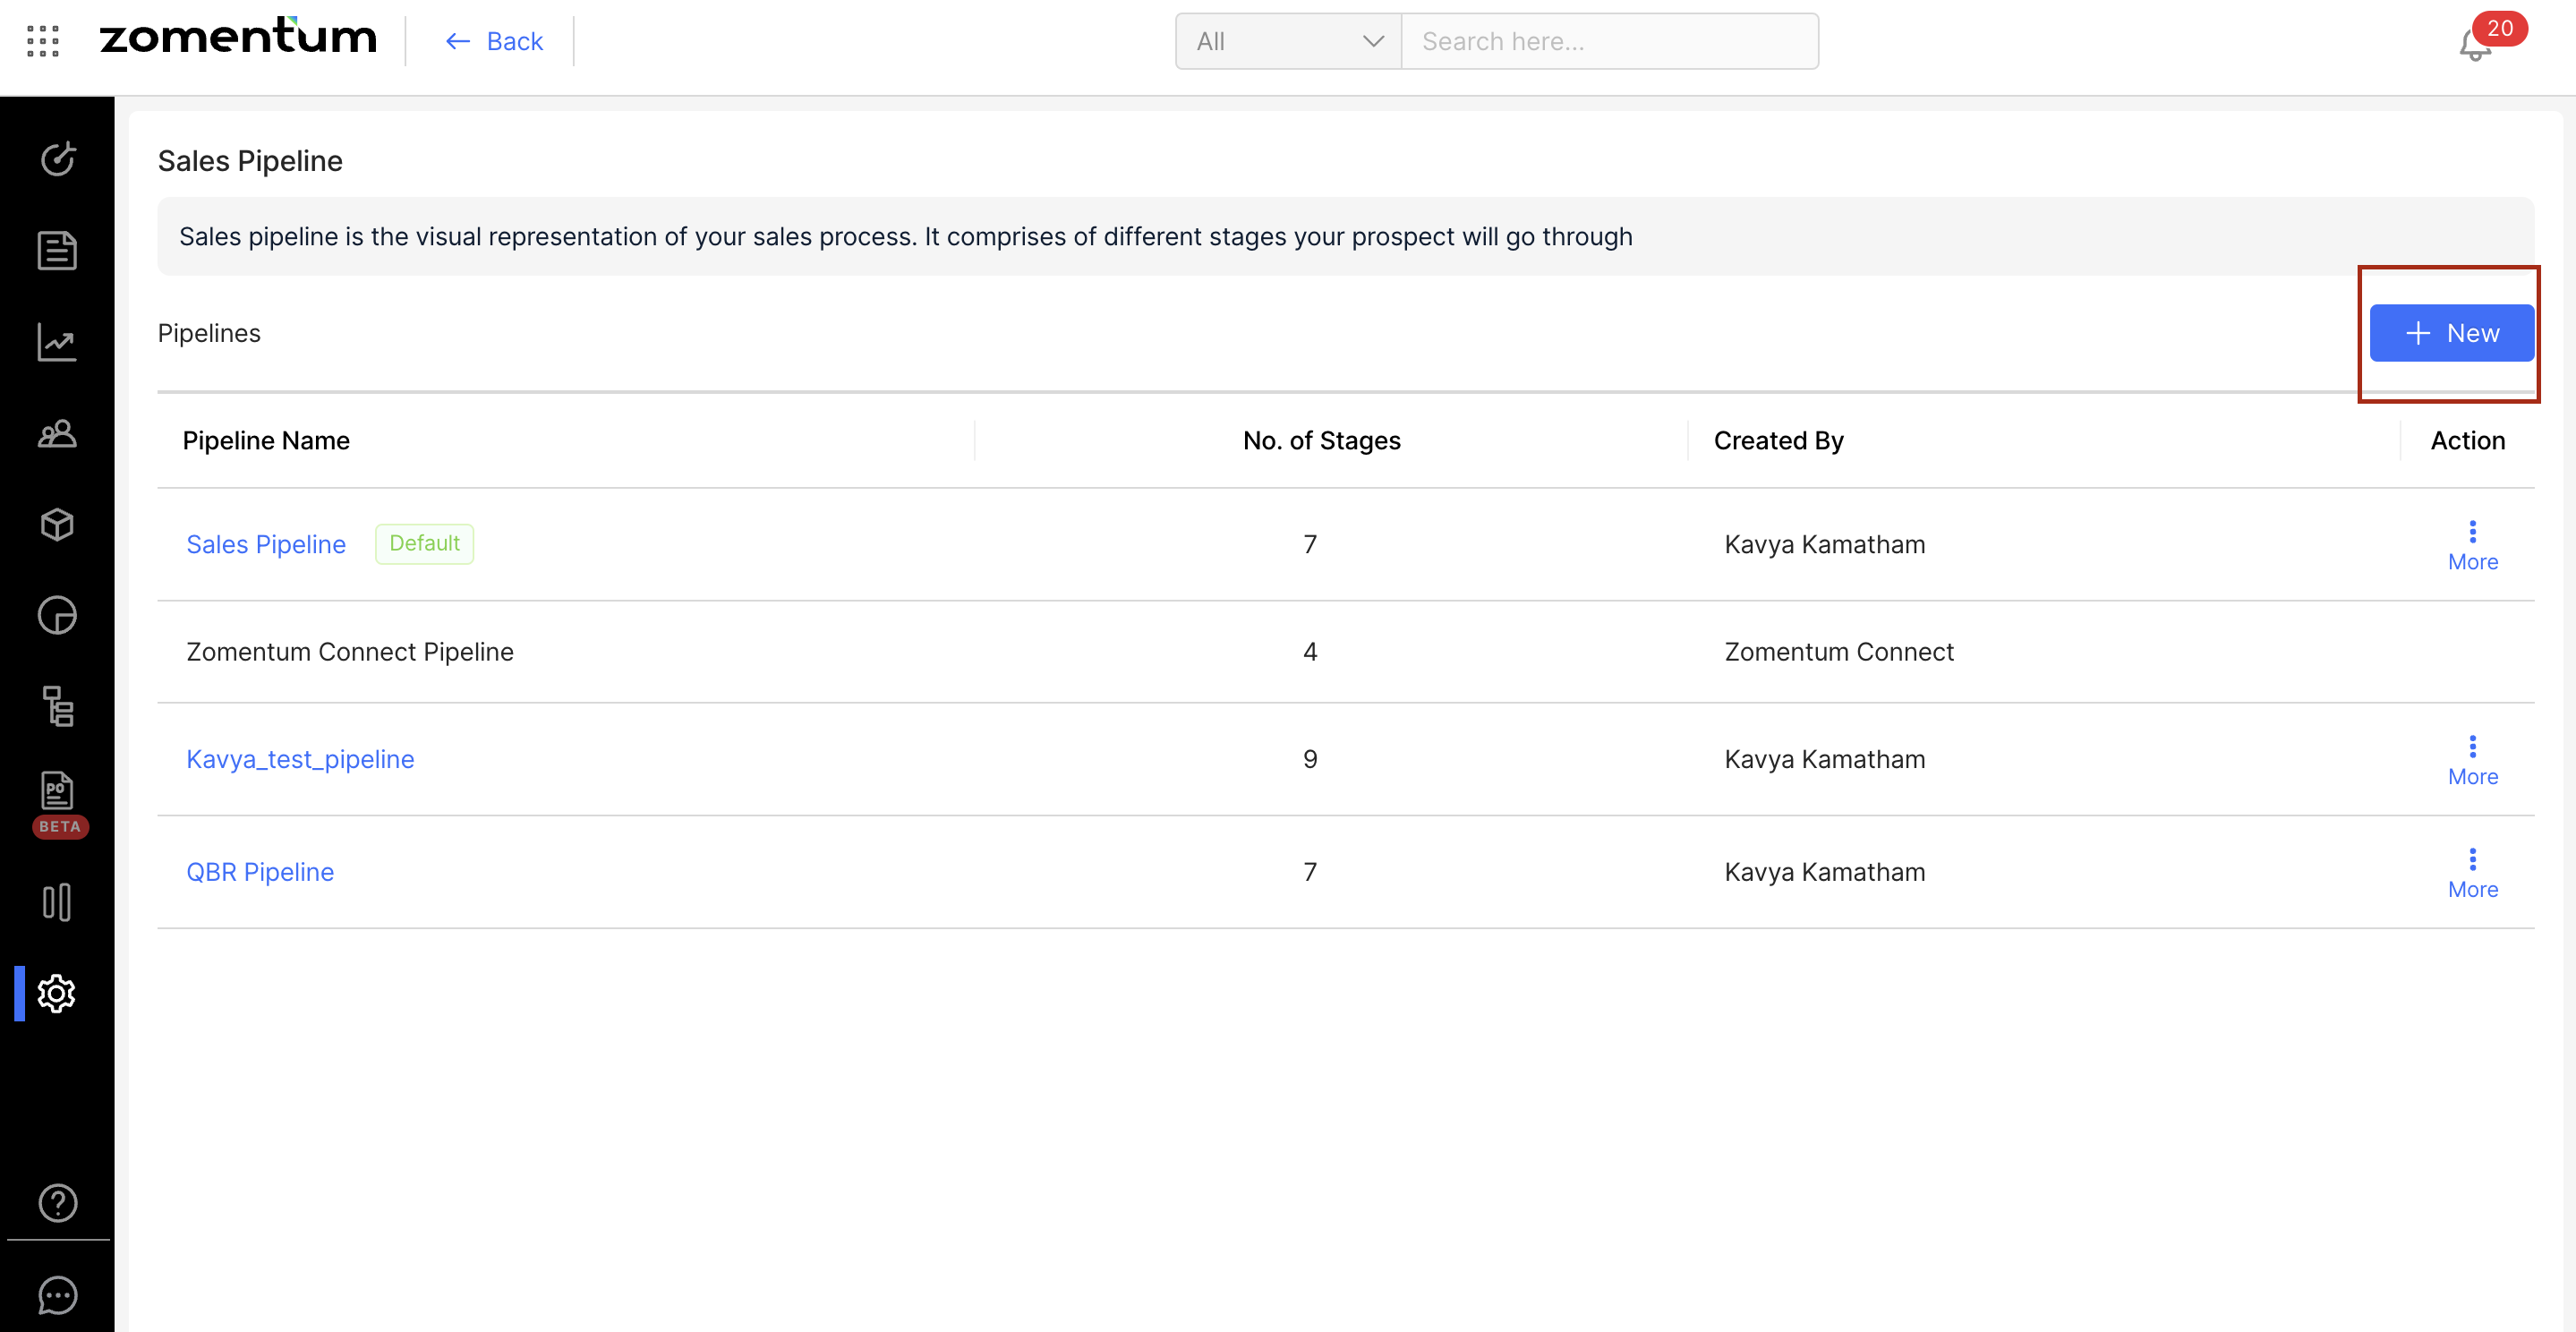This screenshot has width=2576, height=1332.
Task: Open the products box icon in sidebar
Action: point(57,524)
